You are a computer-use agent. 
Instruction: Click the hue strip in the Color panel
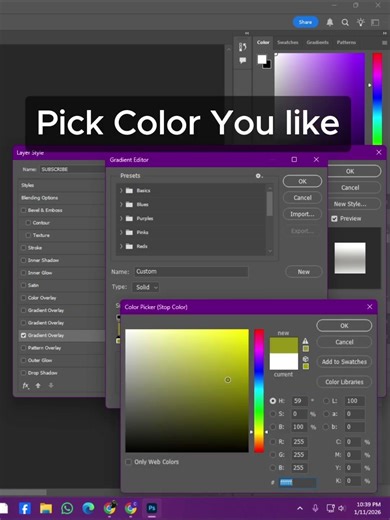[x=377, y=98]
